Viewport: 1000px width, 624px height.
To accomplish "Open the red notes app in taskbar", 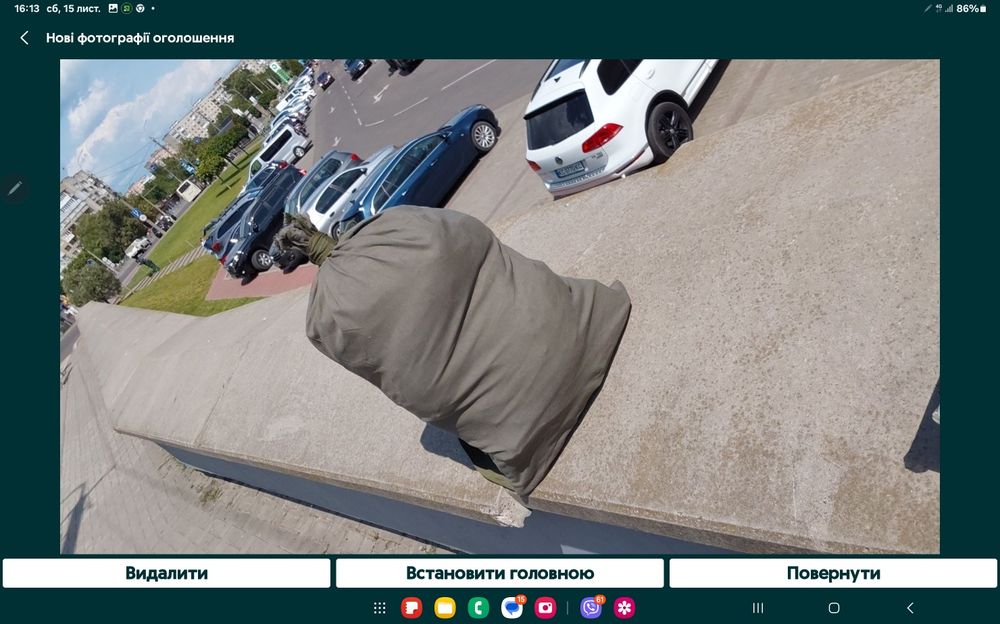I will coord(411,607).
